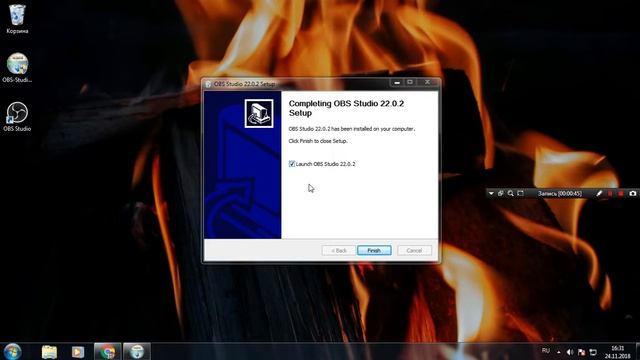Click the Finish button

coord(374,250)
